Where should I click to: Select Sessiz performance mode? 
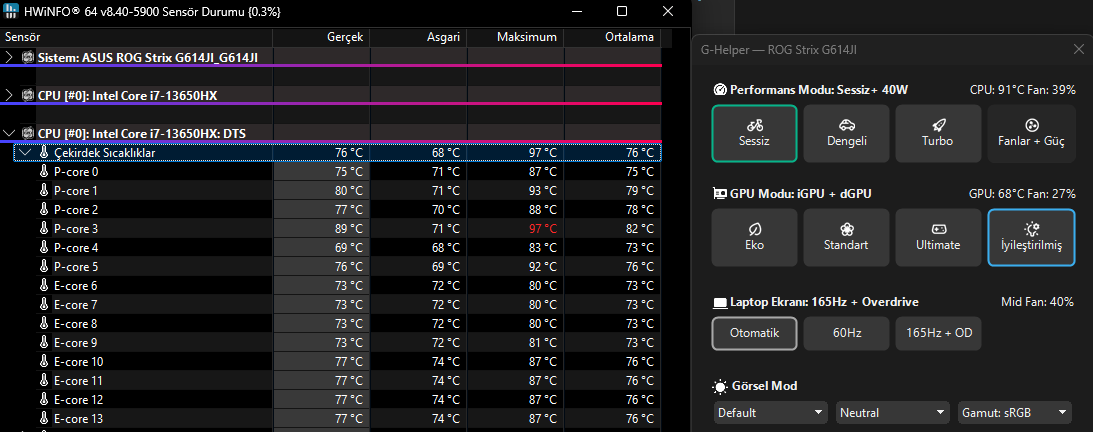coord(754,133)
